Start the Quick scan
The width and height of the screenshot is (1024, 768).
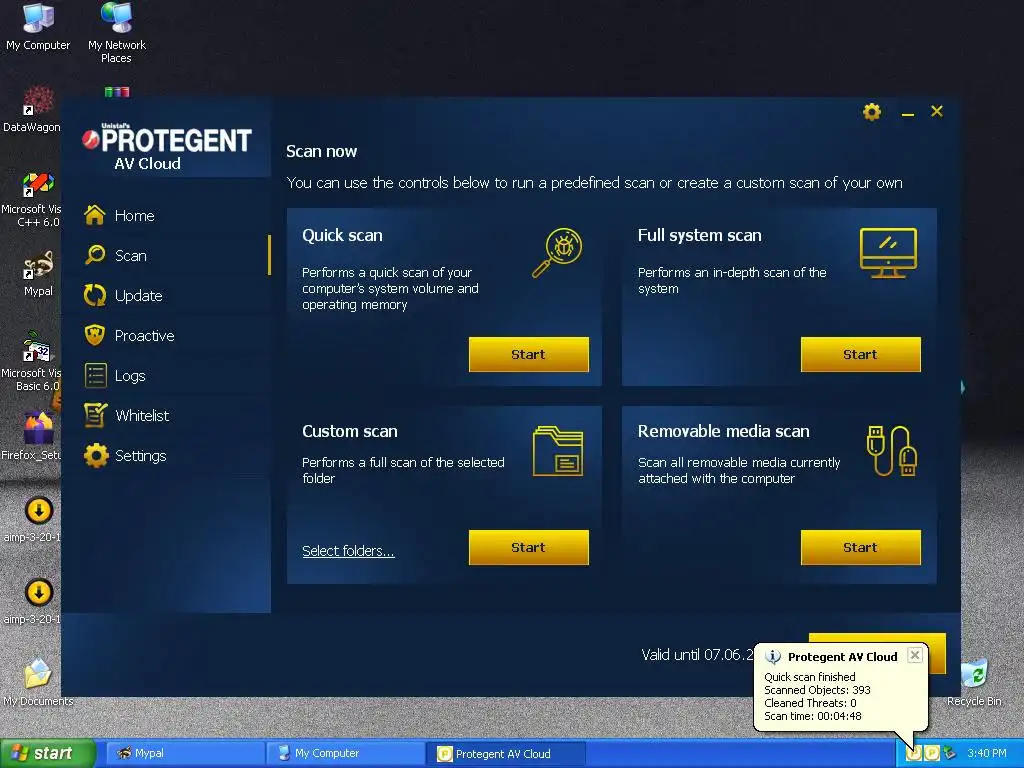[528, 355]
